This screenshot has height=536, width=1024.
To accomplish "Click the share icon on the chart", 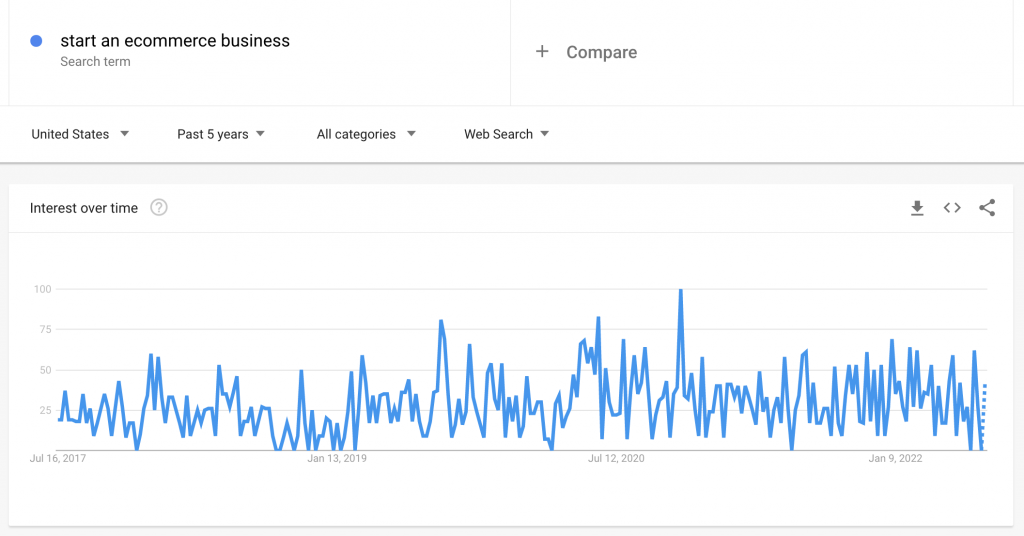I will tap(987, 208).
